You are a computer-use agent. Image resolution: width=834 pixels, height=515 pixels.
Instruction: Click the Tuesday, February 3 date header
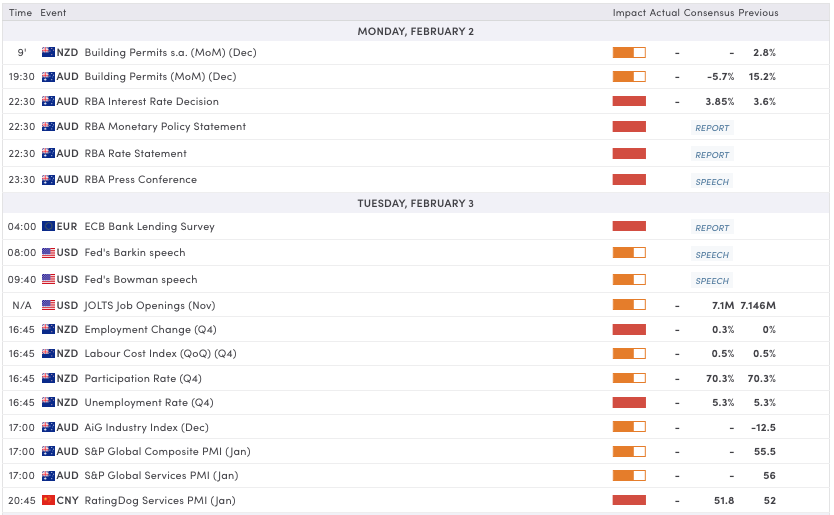(416, 203)
